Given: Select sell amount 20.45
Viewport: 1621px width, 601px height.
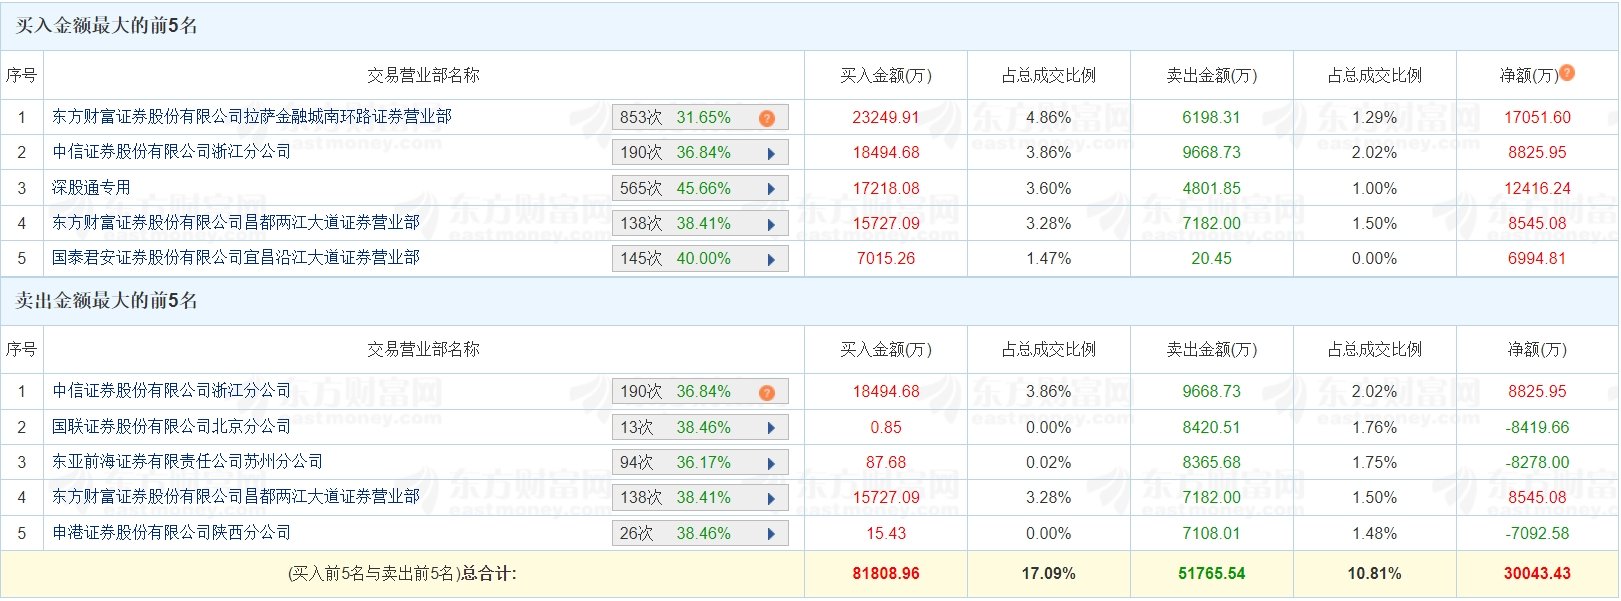Looking at the screenshot, I should pos(1212,259).
